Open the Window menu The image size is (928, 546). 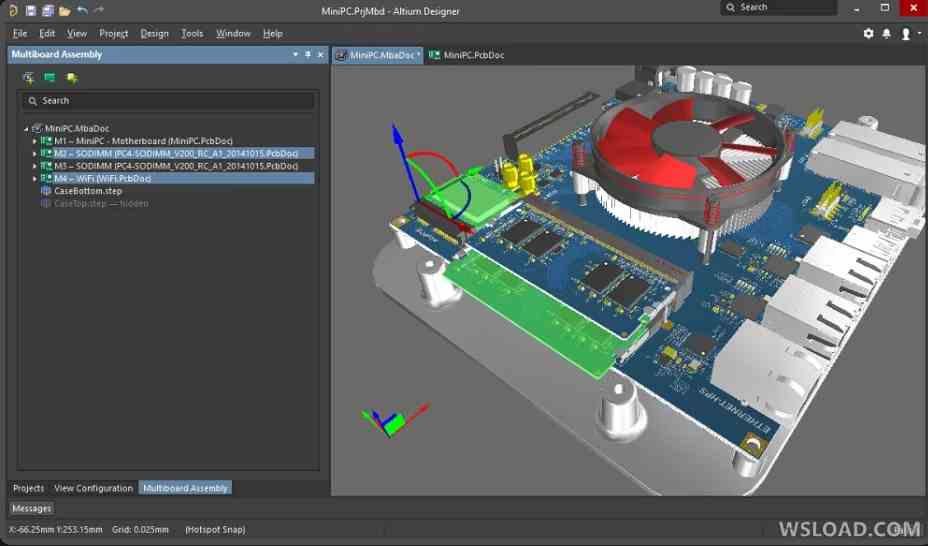233,34
